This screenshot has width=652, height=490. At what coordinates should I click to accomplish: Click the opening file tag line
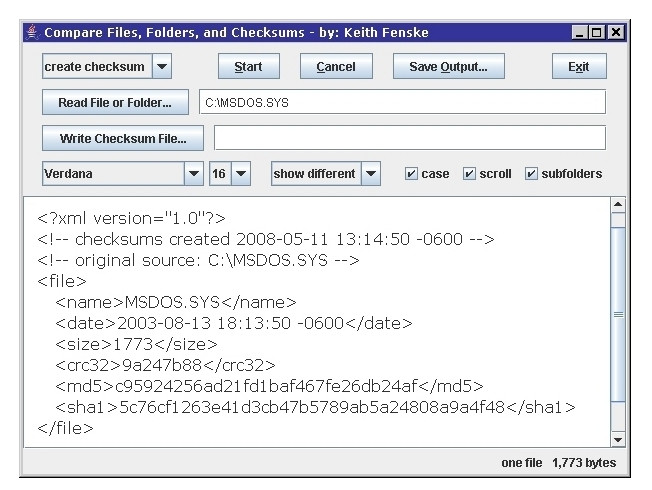(62, 282)
